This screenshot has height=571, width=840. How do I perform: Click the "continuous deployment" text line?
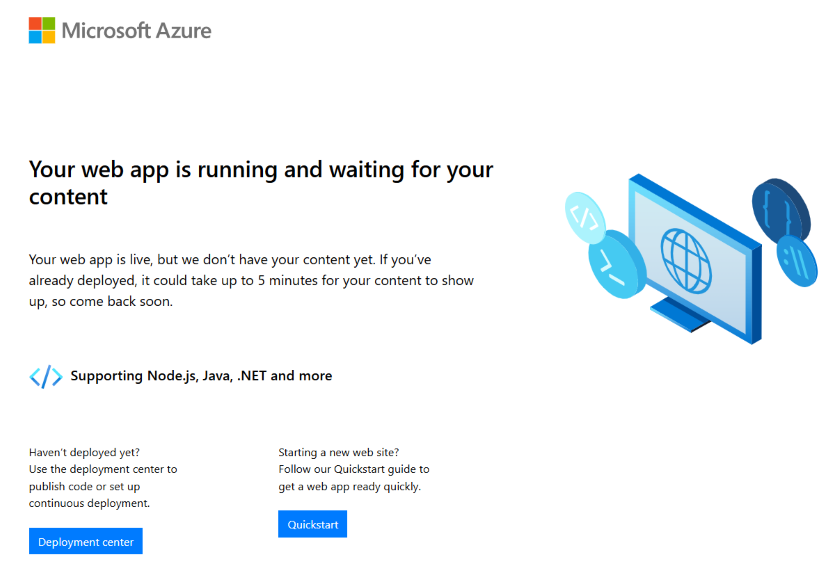tap(89, 503)
